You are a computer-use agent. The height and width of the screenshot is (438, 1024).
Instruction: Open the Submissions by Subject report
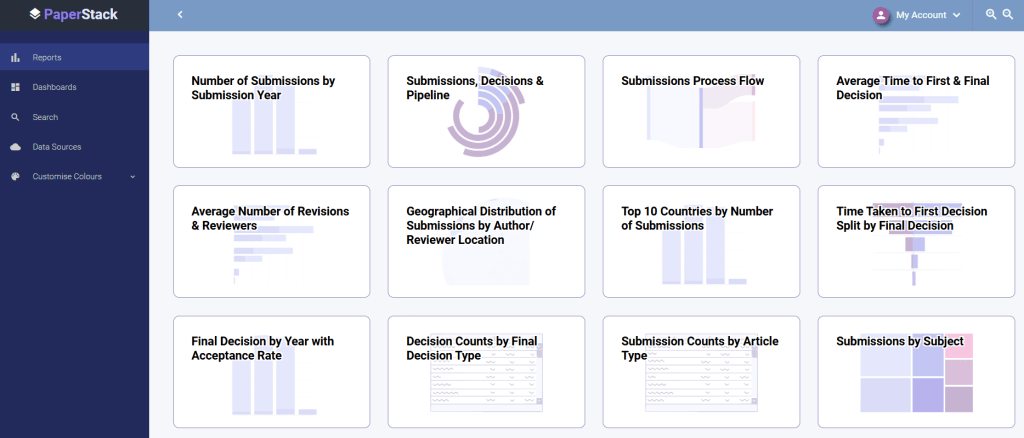tap(916, 371)
